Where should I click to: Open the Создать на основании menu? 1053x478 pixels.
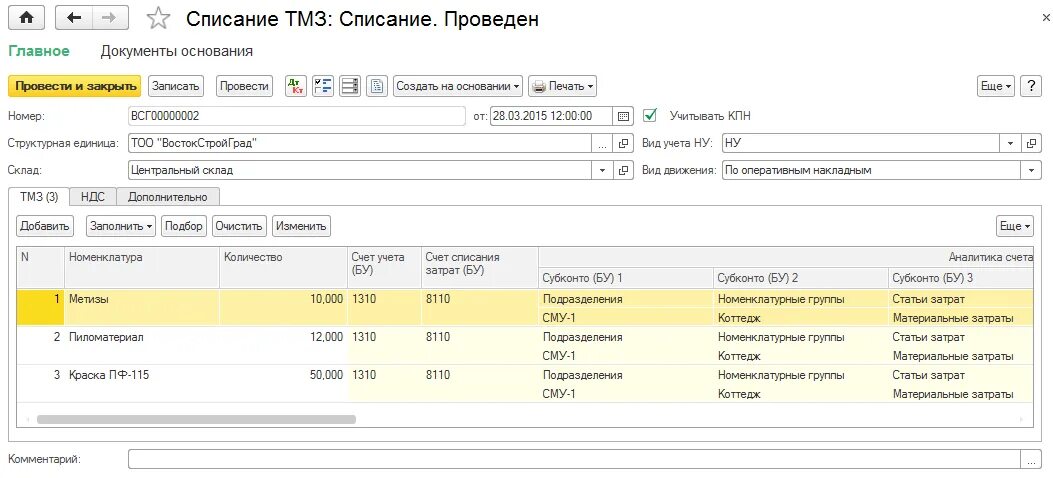pyautogui.click(x=458, y=86)
